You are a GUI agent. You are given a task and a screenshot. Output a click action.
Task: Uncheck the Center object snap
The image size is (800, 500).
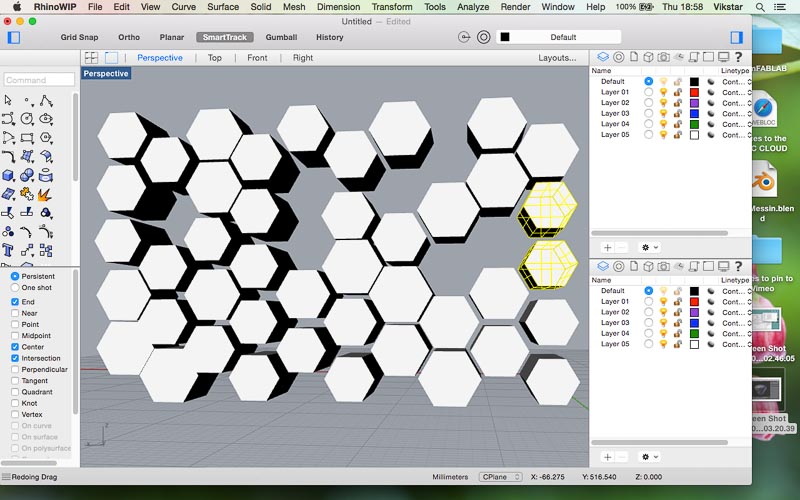click(15, 347)
